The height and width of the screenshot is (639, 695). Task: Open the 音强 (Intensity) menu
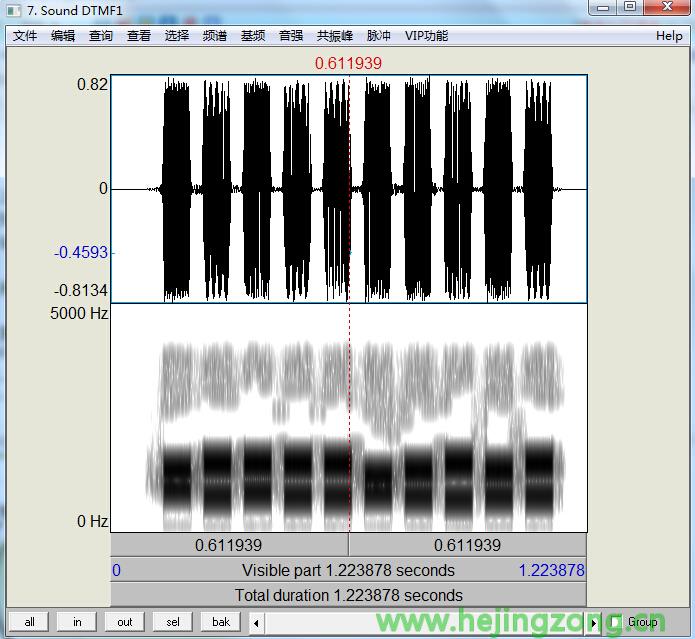(291, 36)
